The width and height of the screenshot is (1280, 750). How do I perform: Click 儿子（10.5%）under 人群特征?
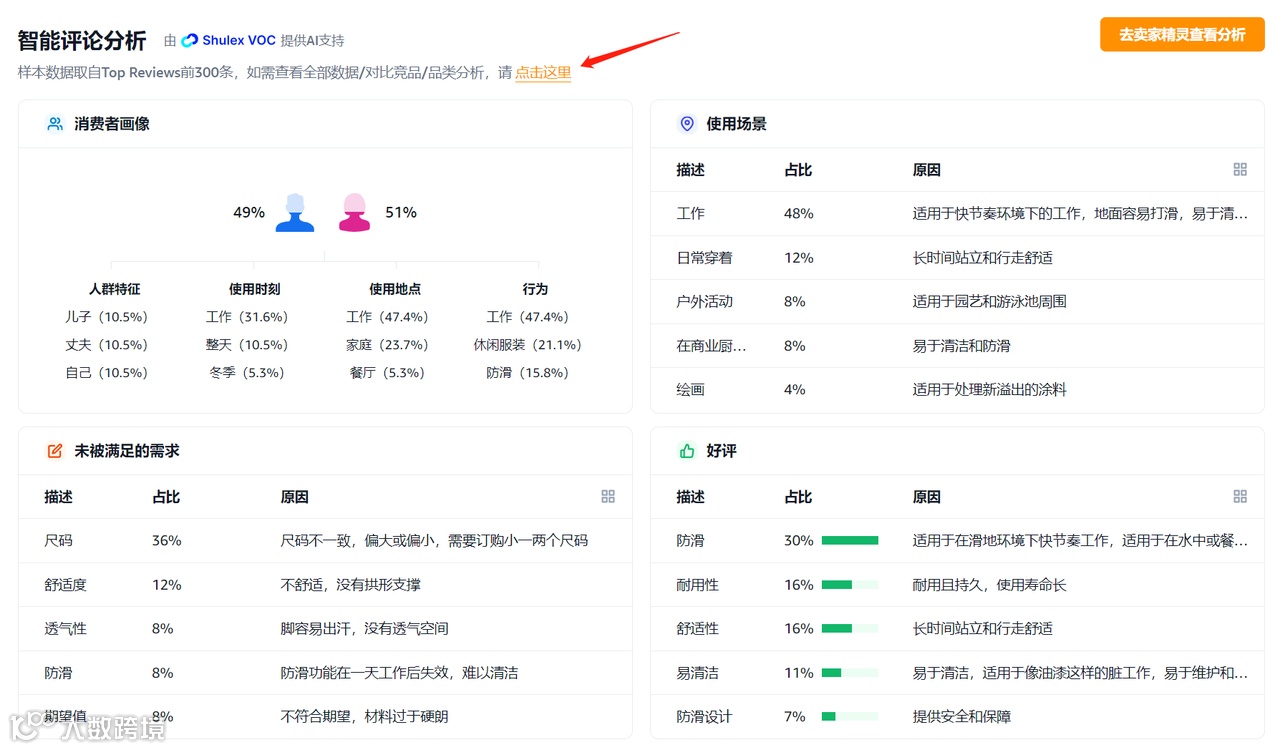click(x=107, y=317)
